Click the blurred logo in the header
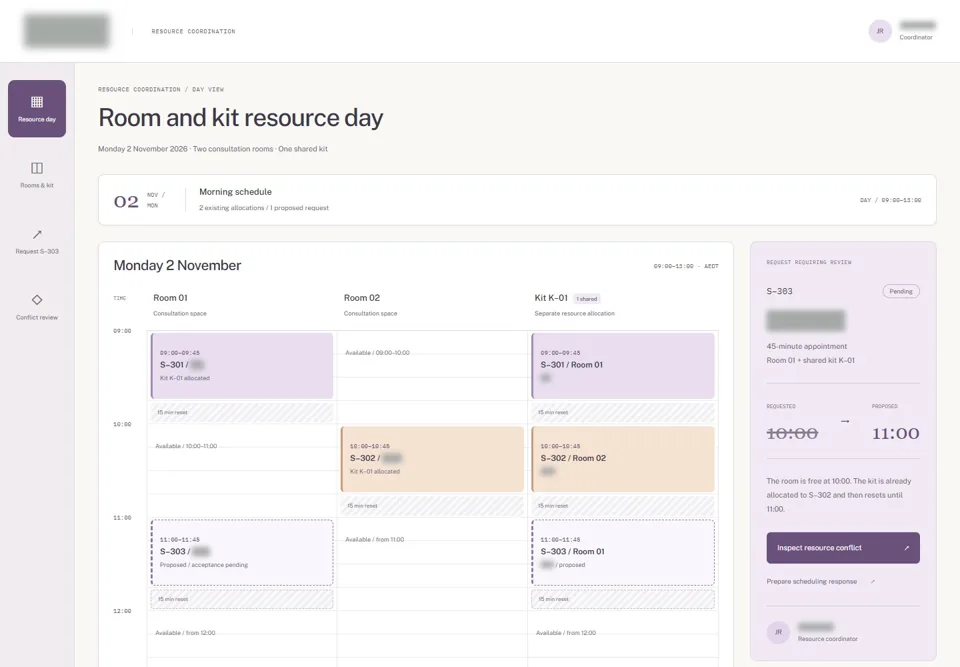 (x=67, y=31)
